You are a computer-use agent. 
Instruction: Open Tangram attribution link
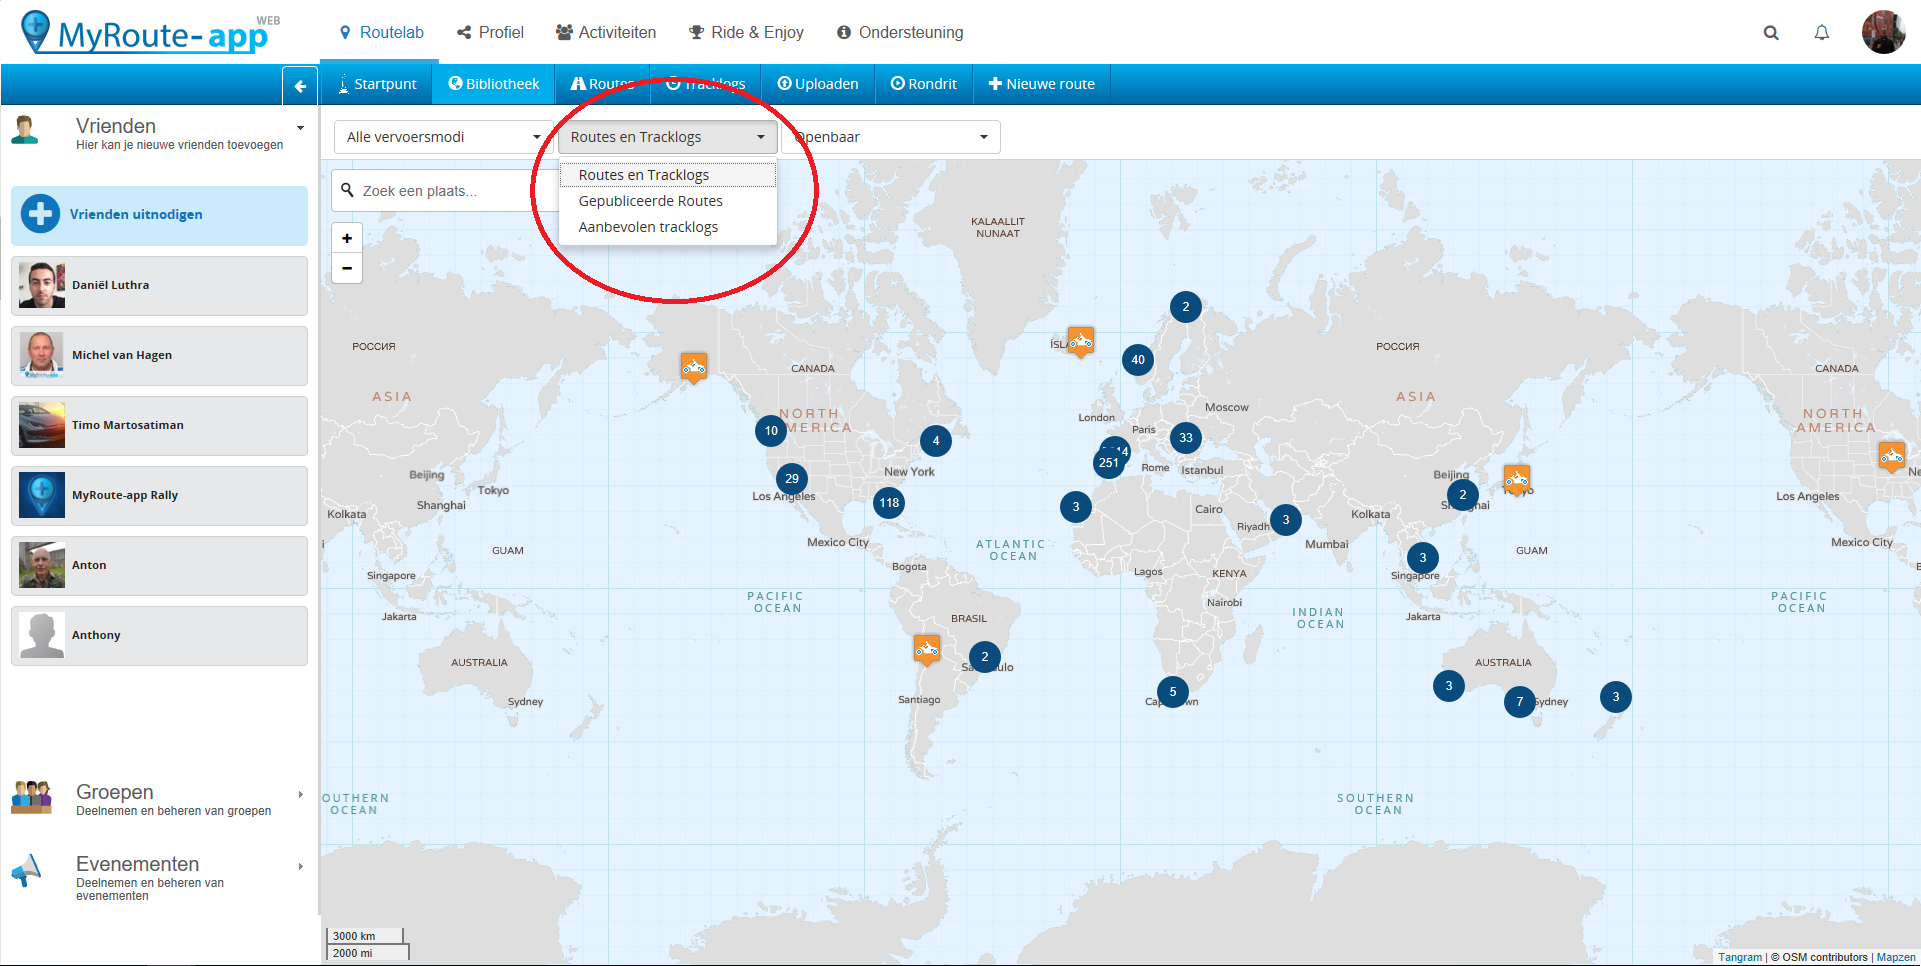[x=1740, y=957]
